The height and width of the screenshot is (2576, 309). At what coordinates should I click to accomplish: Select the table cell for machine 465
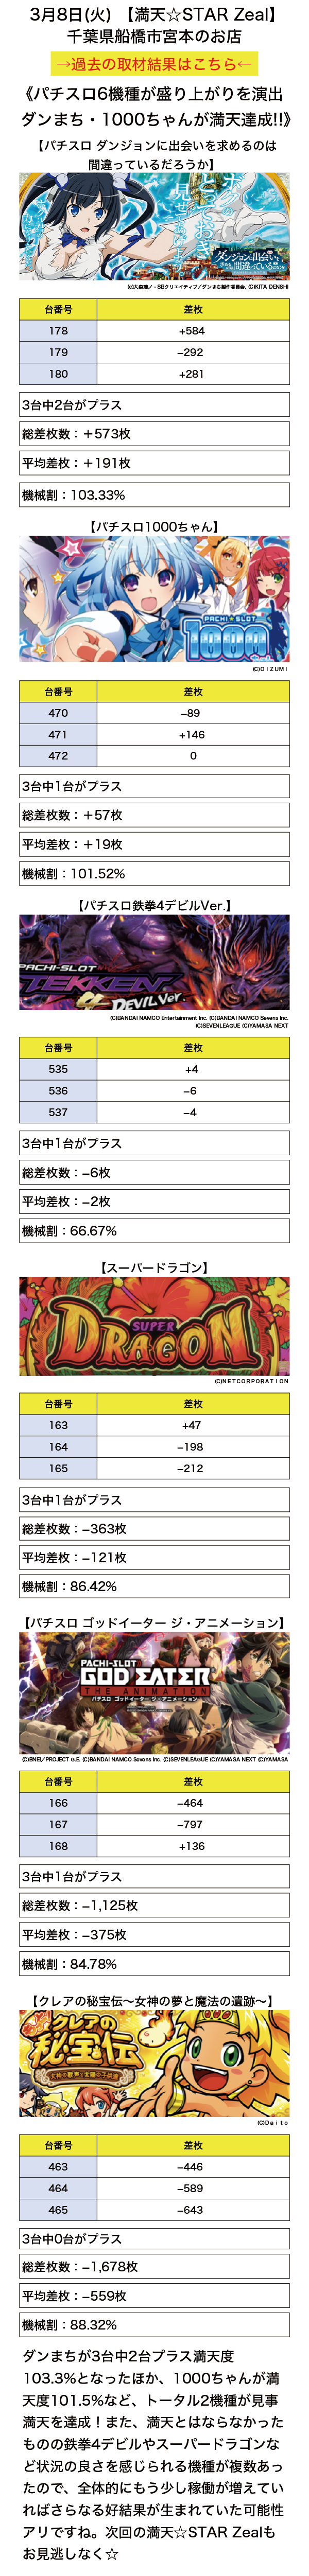click(x=58, y=2210)
